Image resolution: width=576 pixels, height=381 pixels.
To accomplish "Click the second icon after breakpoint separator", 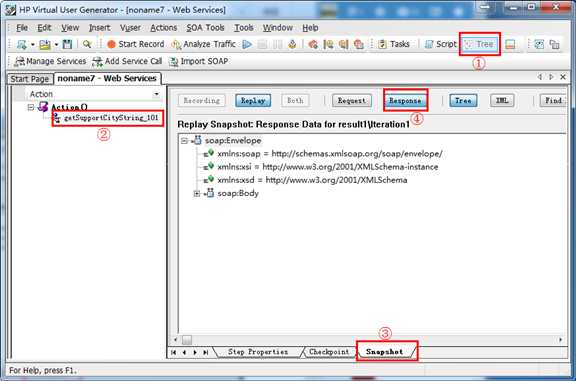I will click(328, 44).
